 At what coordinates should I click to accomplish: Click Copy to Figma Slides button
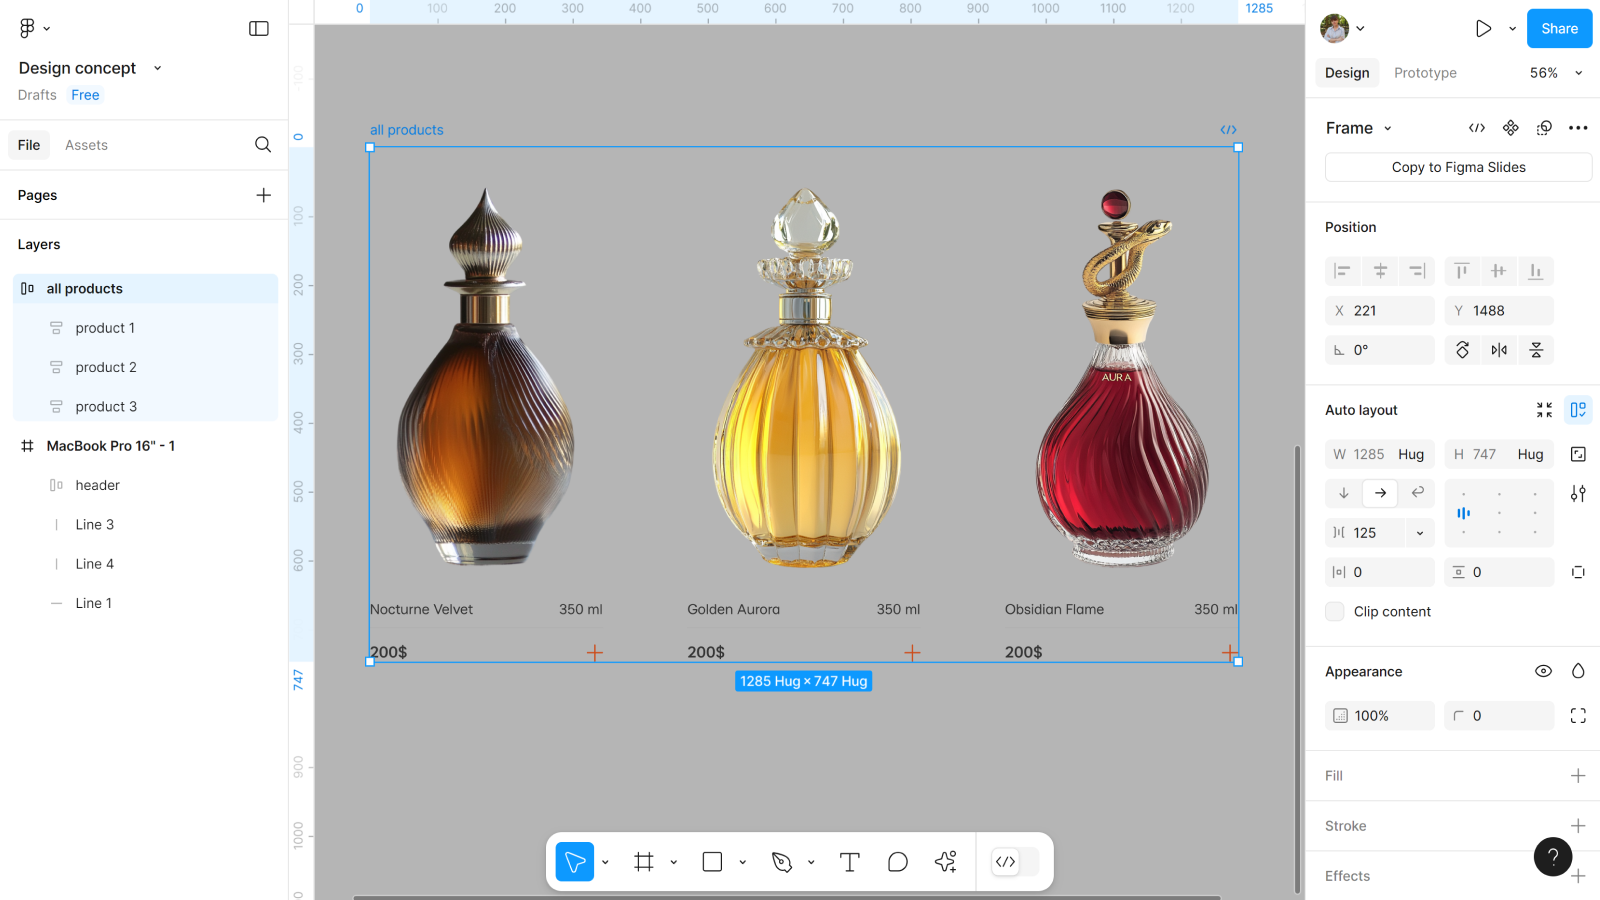coord(1458,168)
